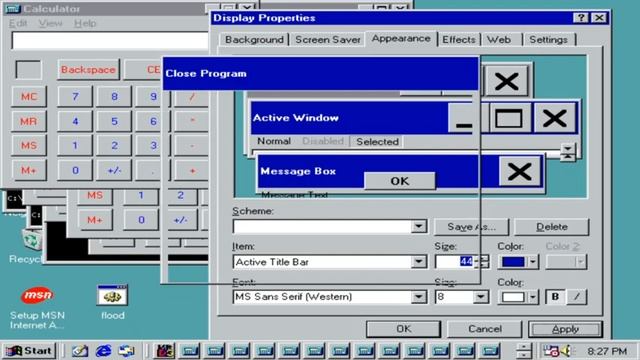
Task: Click the MC memory clear key
Action: coord(29,97)
